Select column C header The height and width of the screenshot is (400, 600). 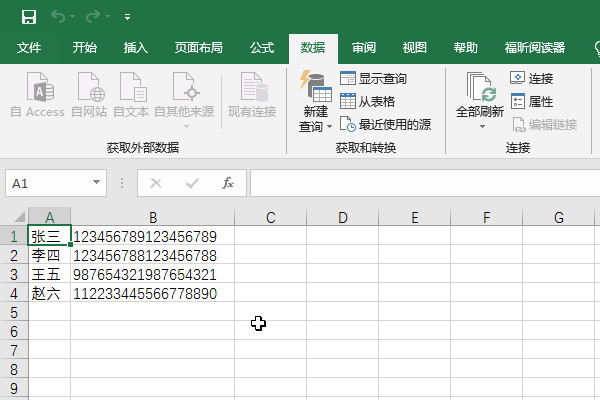(271, 217)
